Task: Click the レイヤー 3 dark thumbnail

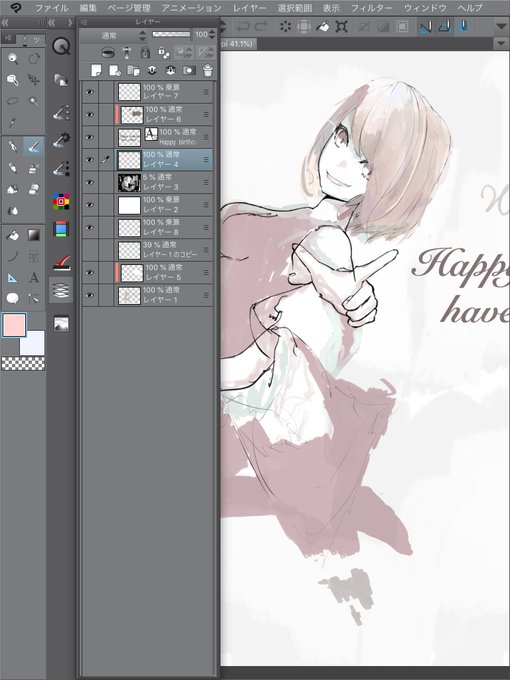Action: pyautogui.click(x=129, y=183)
